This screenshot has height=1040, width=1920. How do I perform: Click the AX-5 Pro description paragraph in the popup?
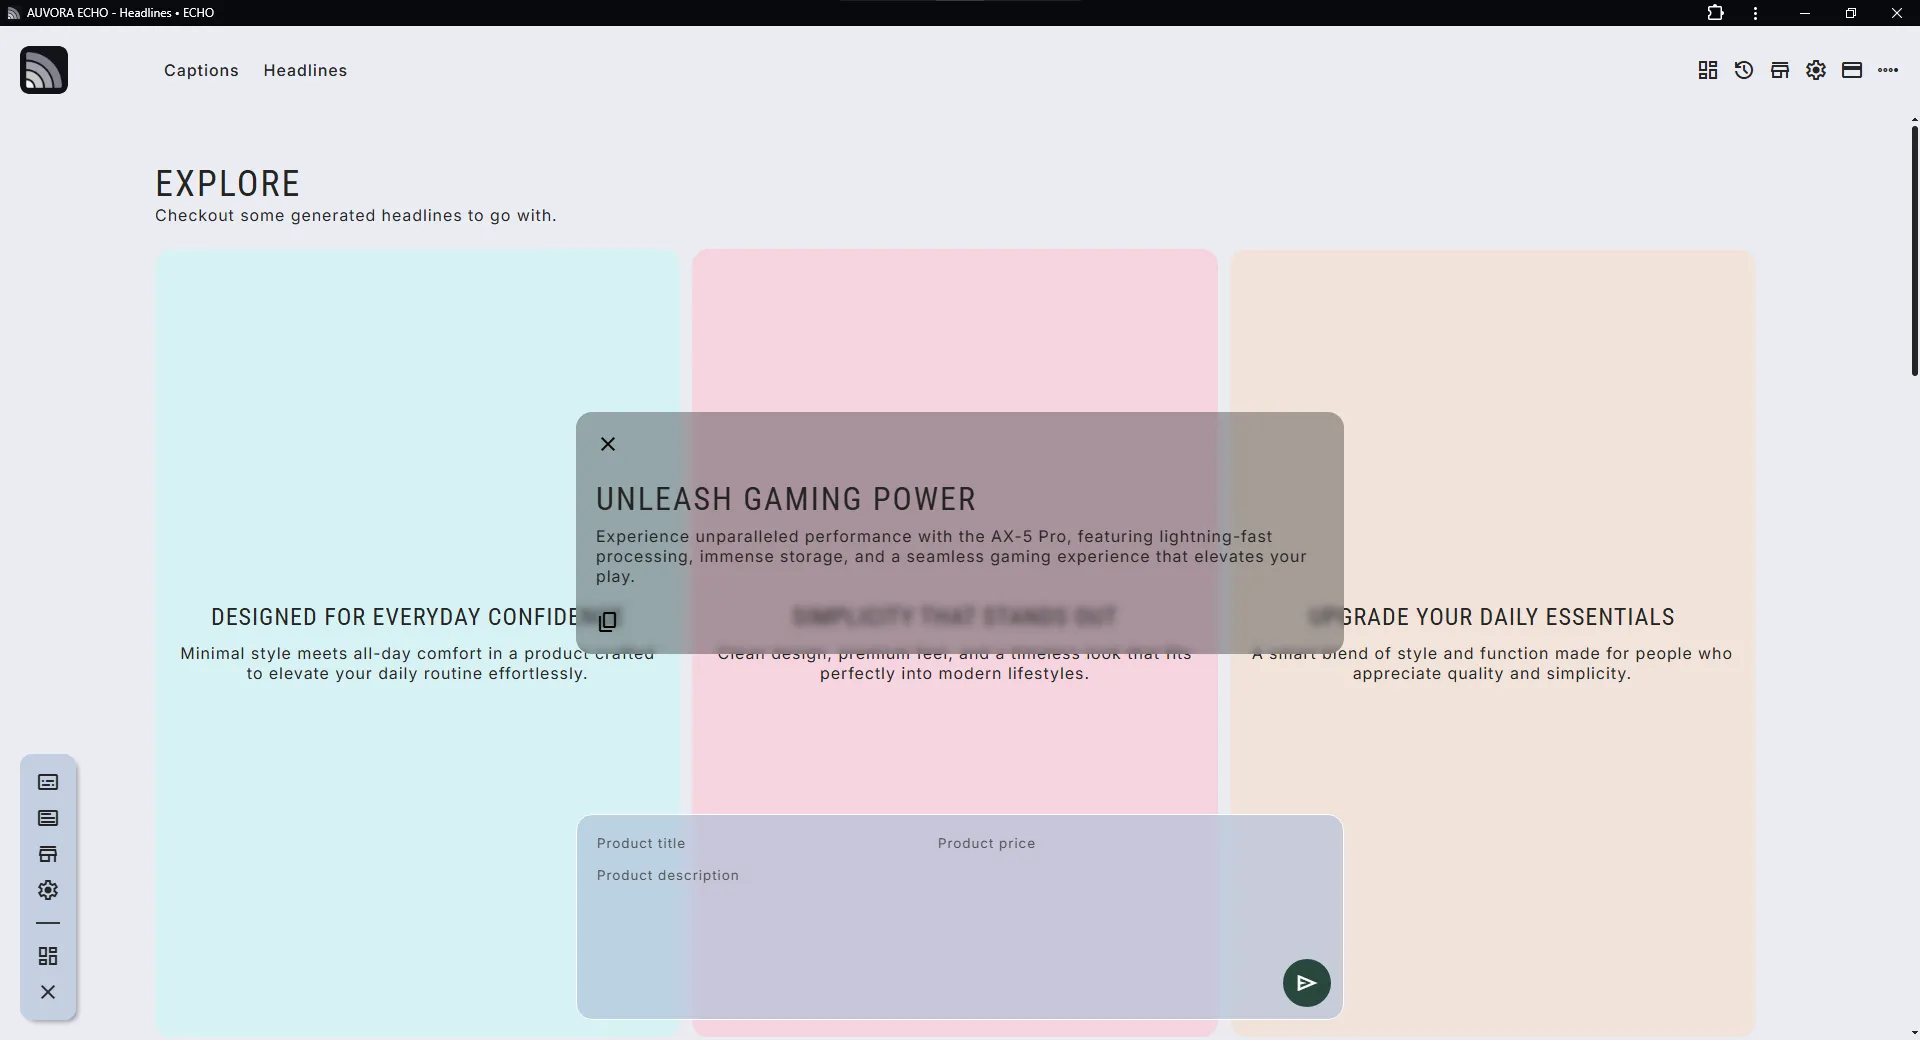[951, 556]
